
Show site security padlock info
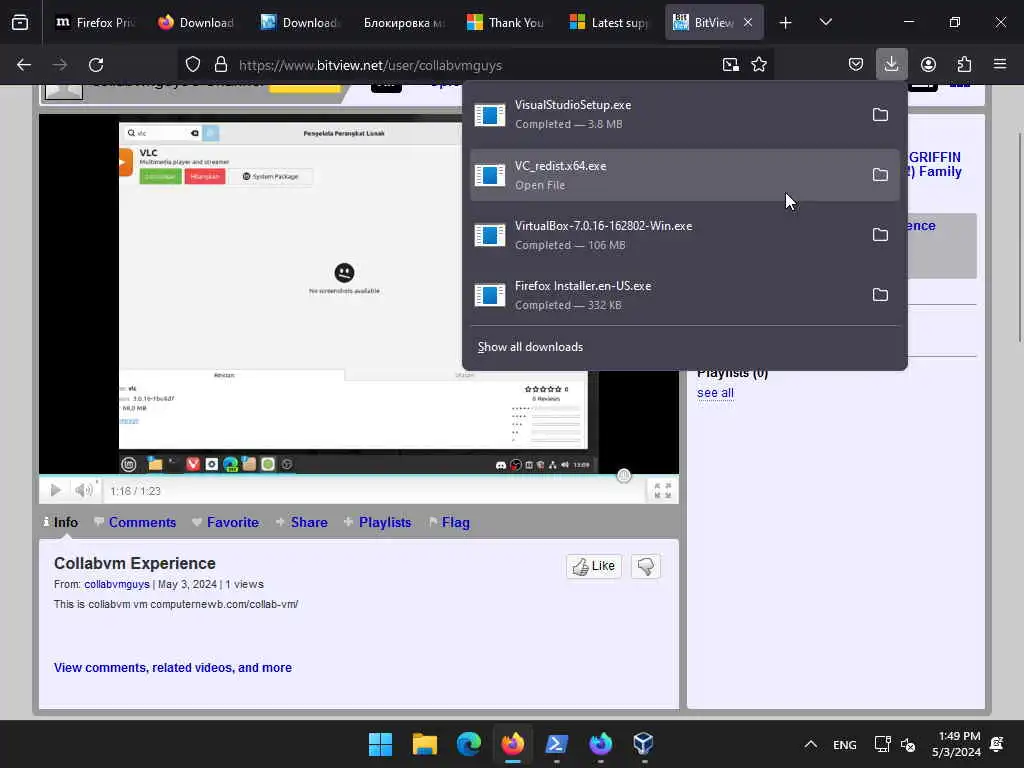click(221, 65)
